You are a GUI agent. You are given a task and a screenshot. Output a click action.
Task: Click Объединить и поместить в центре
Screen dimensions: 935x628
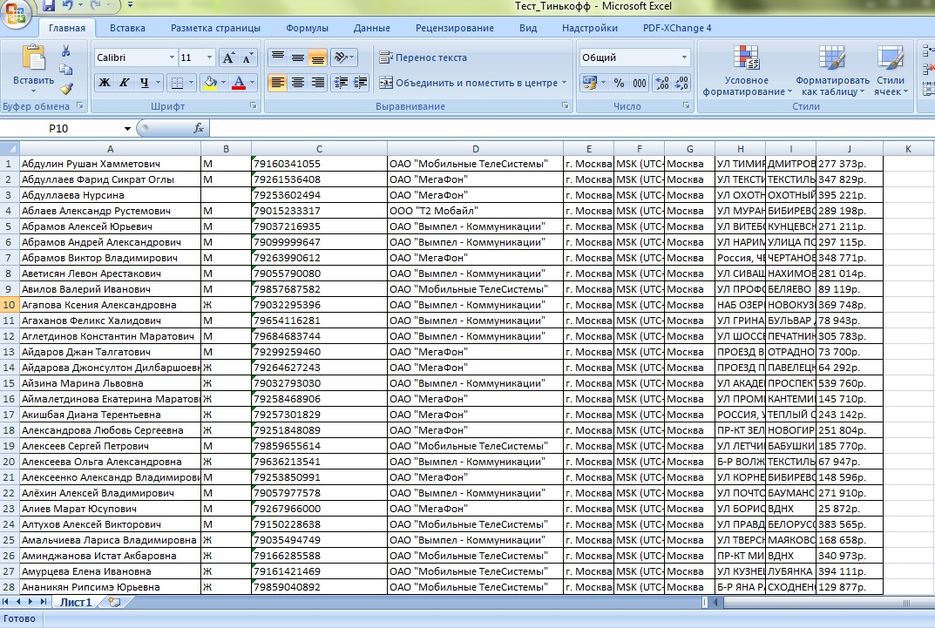(x=469, y=82)
